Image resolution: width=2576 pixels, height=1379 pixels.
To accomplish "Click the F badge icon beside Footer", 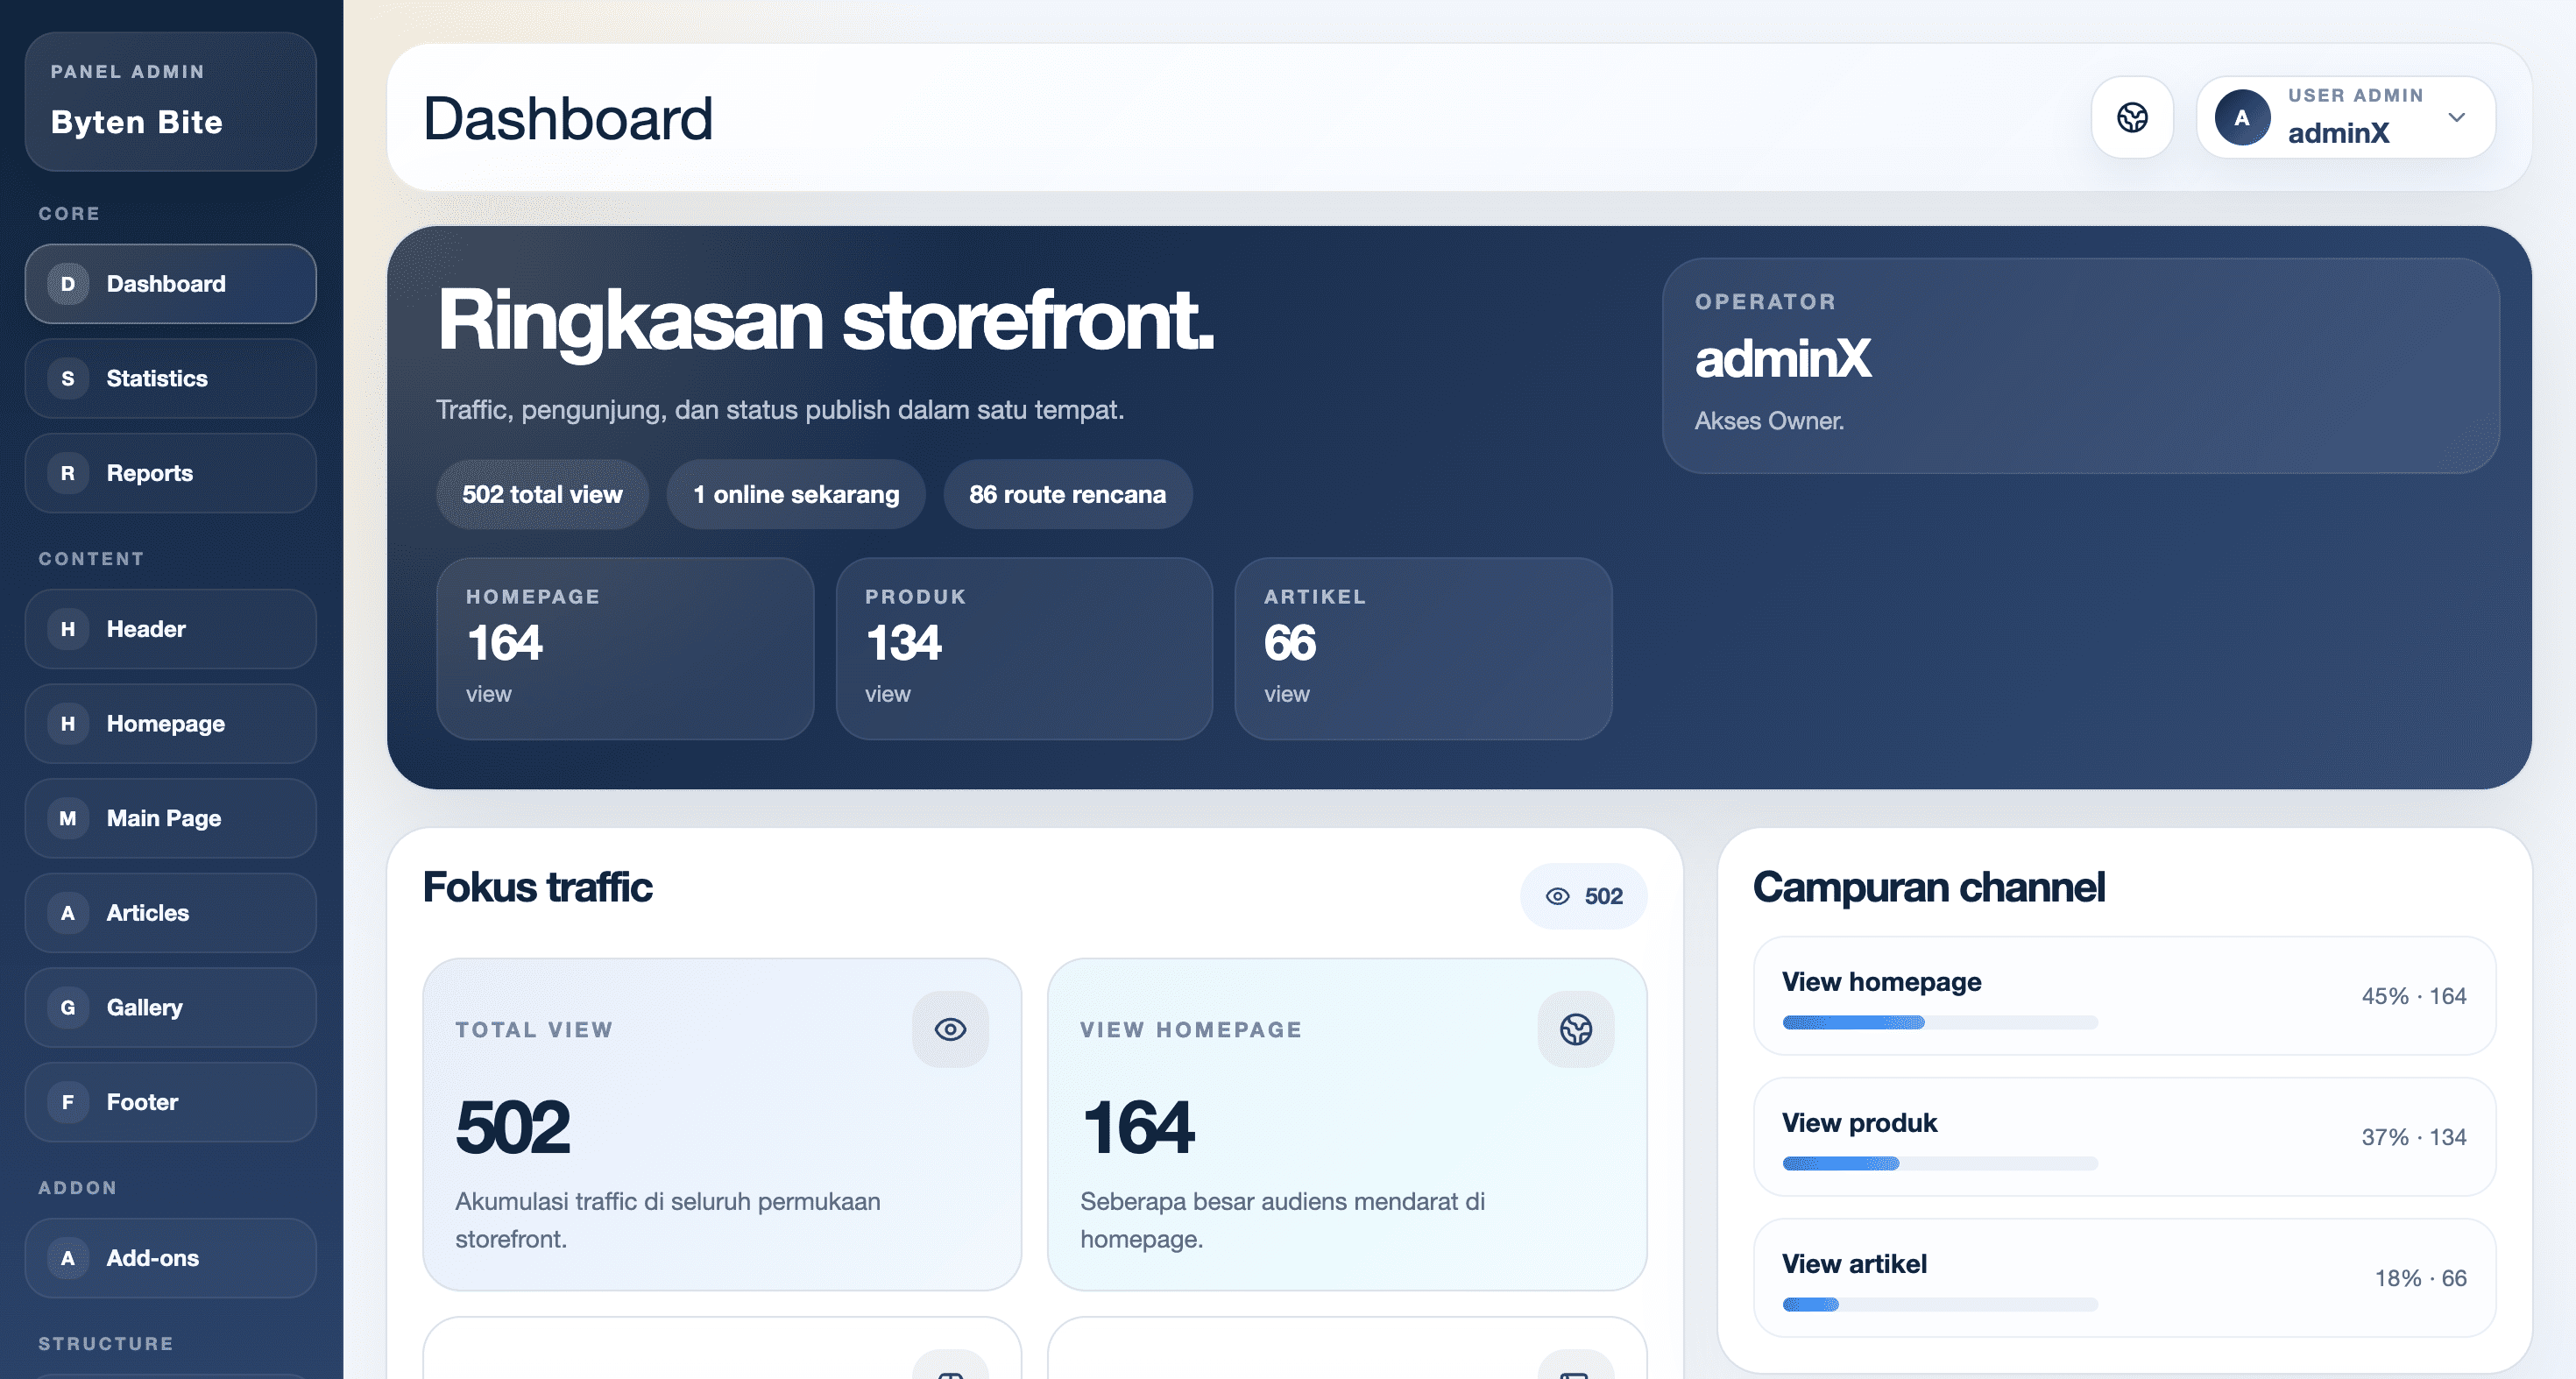I will pyautogui.click(x=68, y=1102).
